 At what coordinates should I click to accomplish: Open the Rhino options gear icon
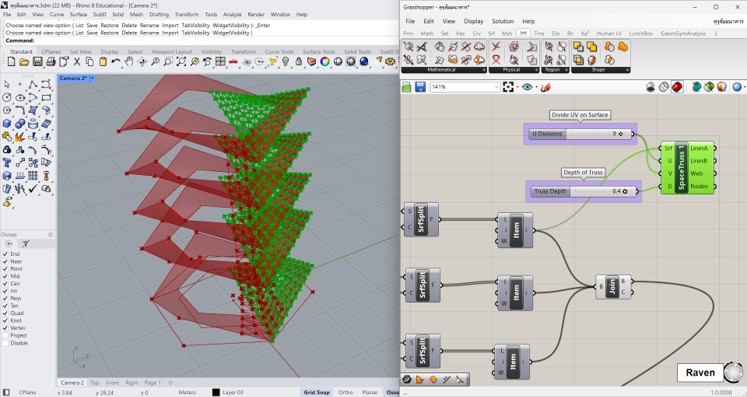[x=391, y=62]
